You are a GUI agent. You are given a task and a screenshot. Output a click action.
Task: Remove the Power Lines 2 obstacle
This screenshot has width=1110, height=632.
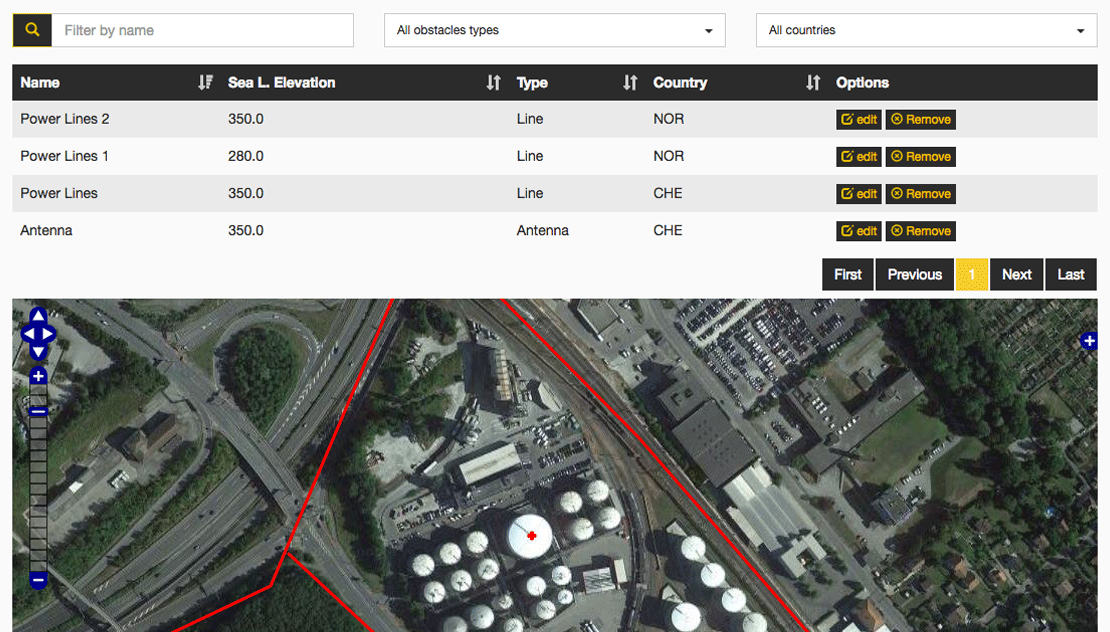(x=920, y=120)
